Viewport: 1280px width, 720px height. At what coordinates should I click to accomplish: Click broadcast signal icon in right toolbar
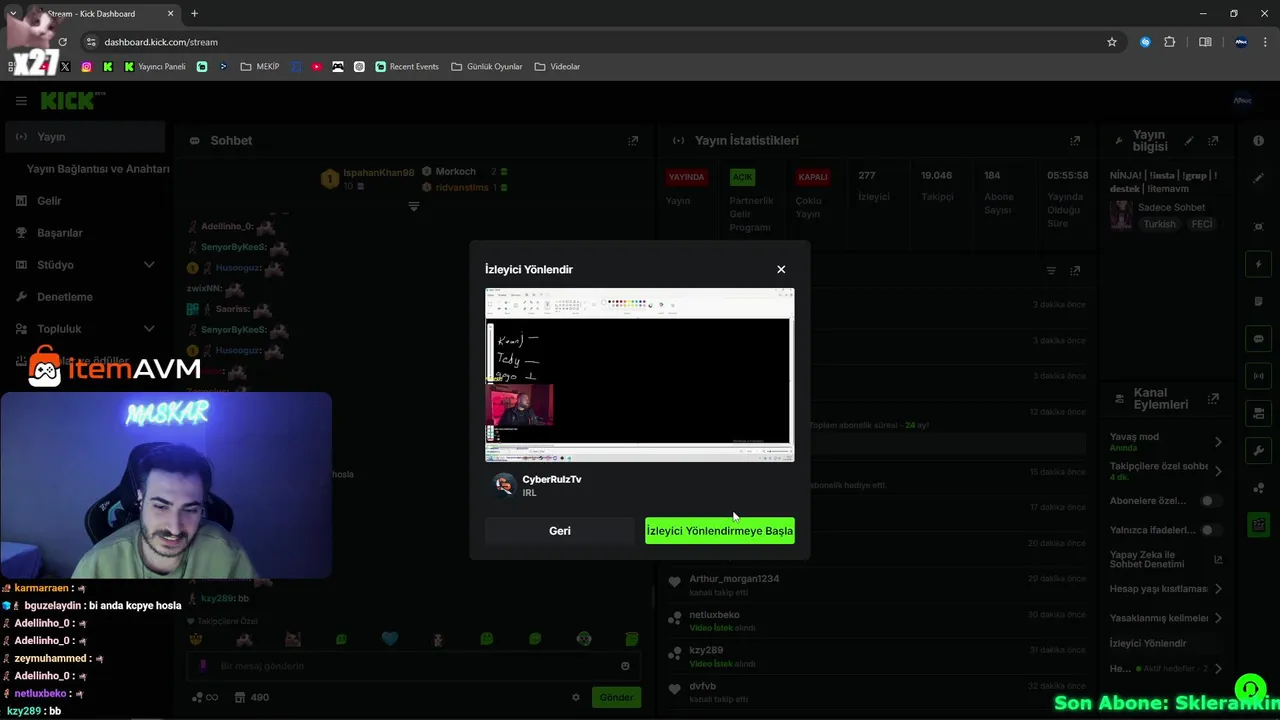pyautogui.click(x=1259, y=376)
